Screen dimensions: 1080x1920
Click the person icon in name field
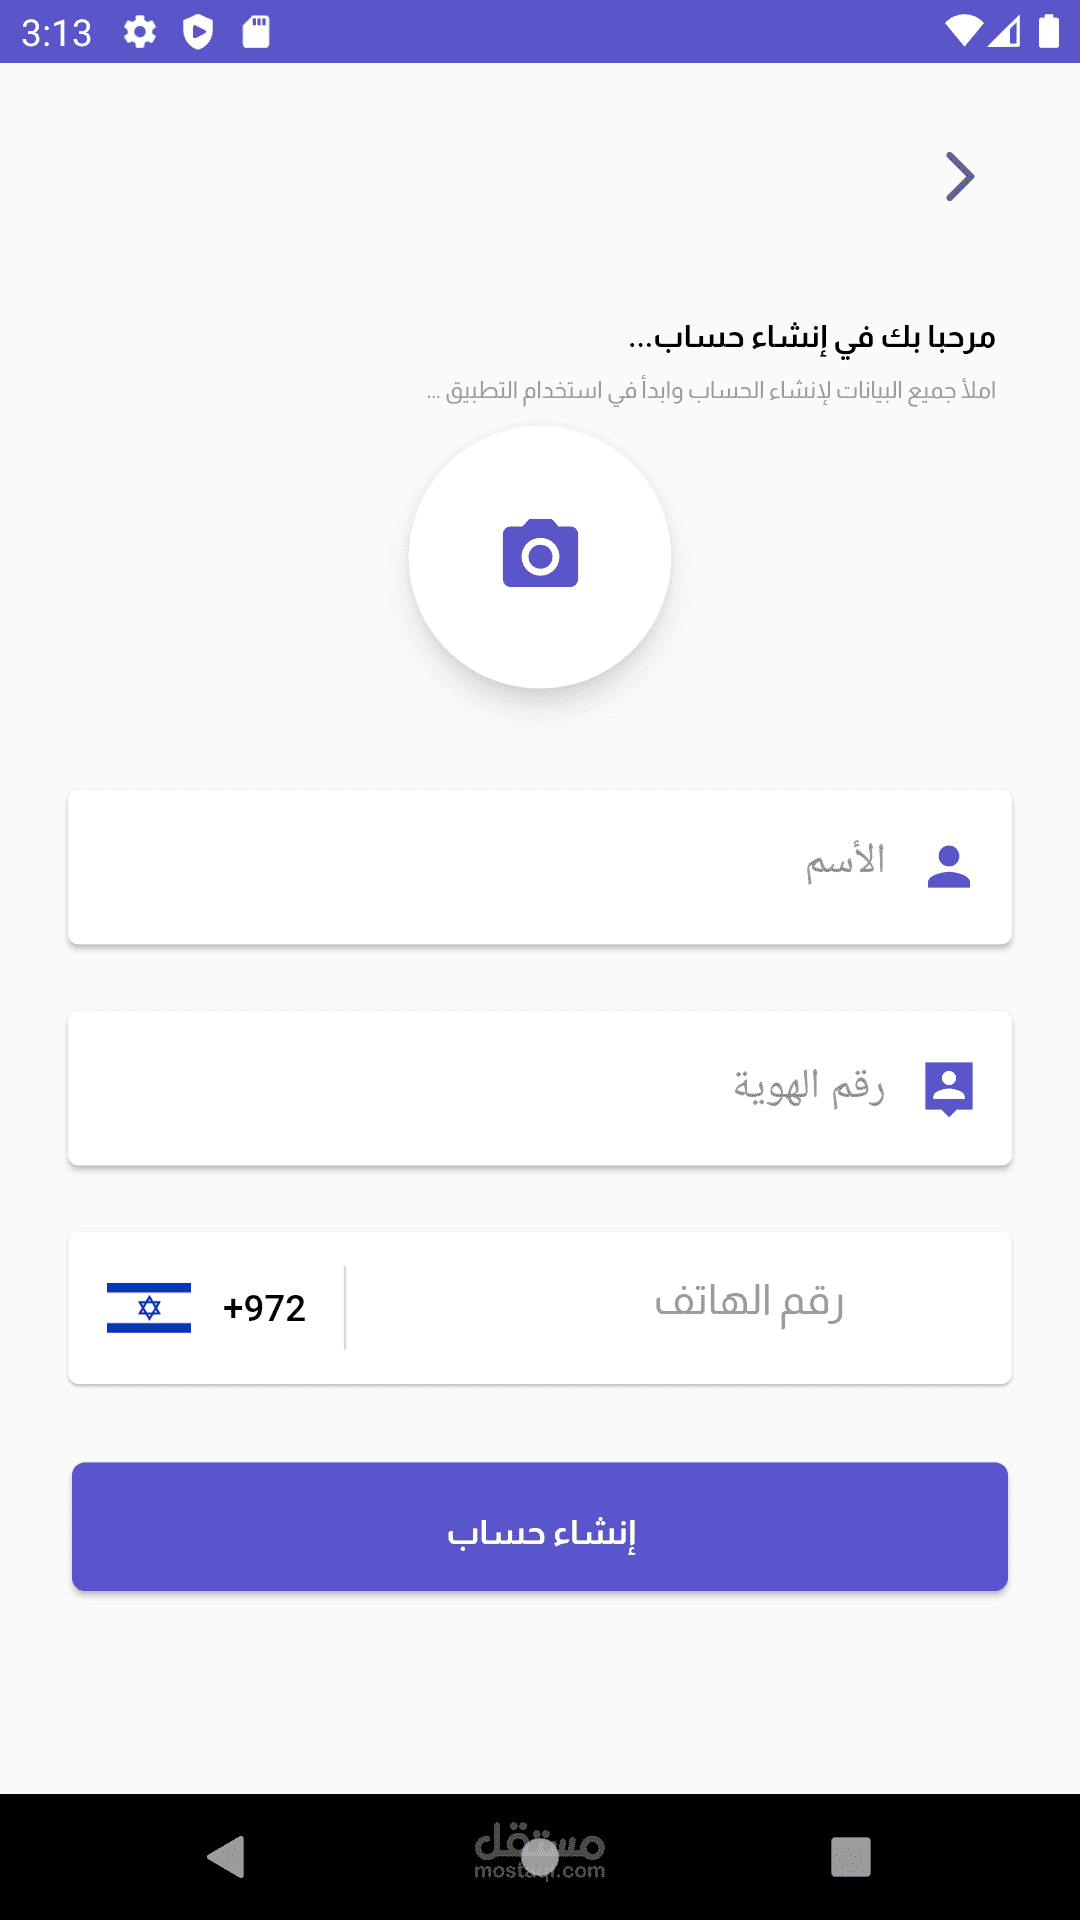[x=948, y=866]
